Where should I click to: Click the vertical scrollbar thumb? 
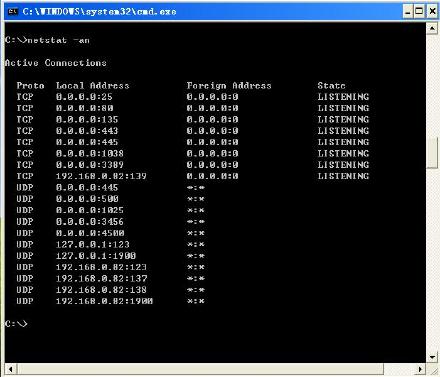(x=432, y=153)
